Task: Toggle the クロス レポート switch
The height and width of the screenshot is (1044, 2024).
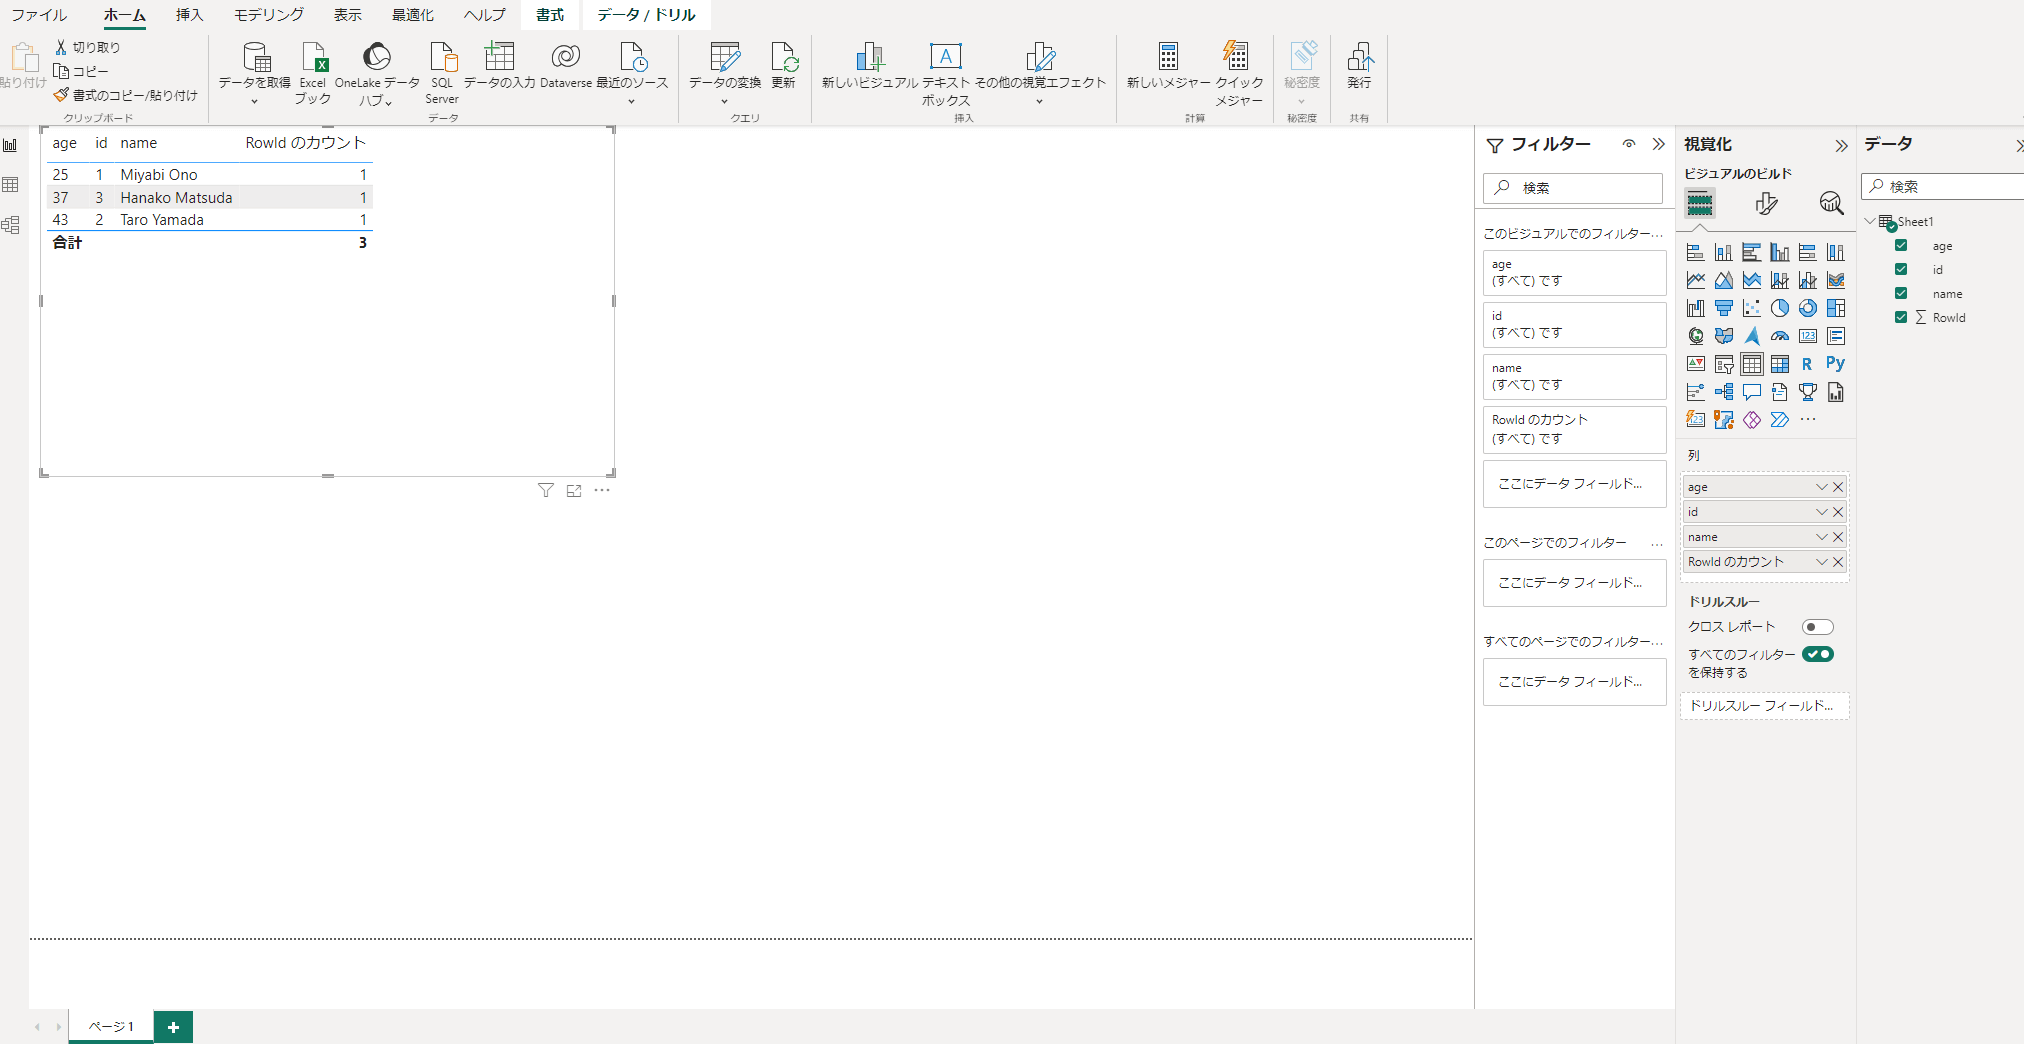Action: tap(1817, 627)
